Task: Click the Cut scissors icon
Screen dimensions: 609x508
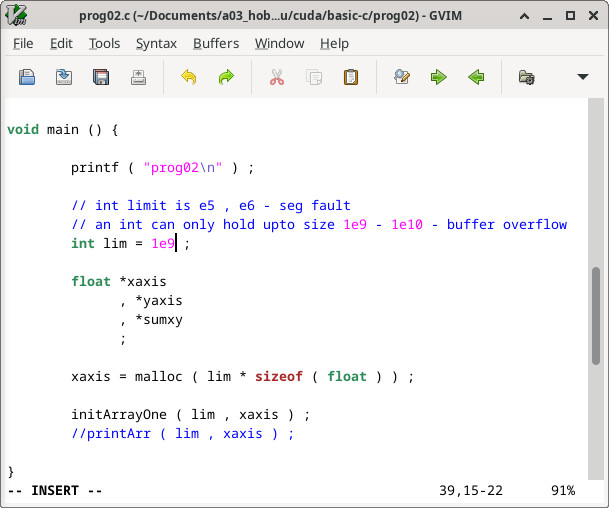Action: click(x=277, y=77)
